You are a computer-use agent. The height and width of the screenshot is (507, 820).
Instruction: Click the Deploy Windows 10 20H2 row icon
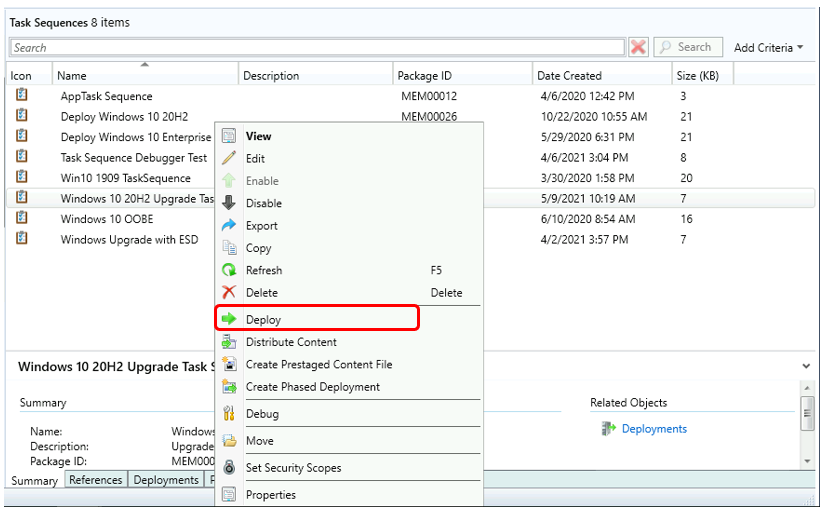[21, 115]
